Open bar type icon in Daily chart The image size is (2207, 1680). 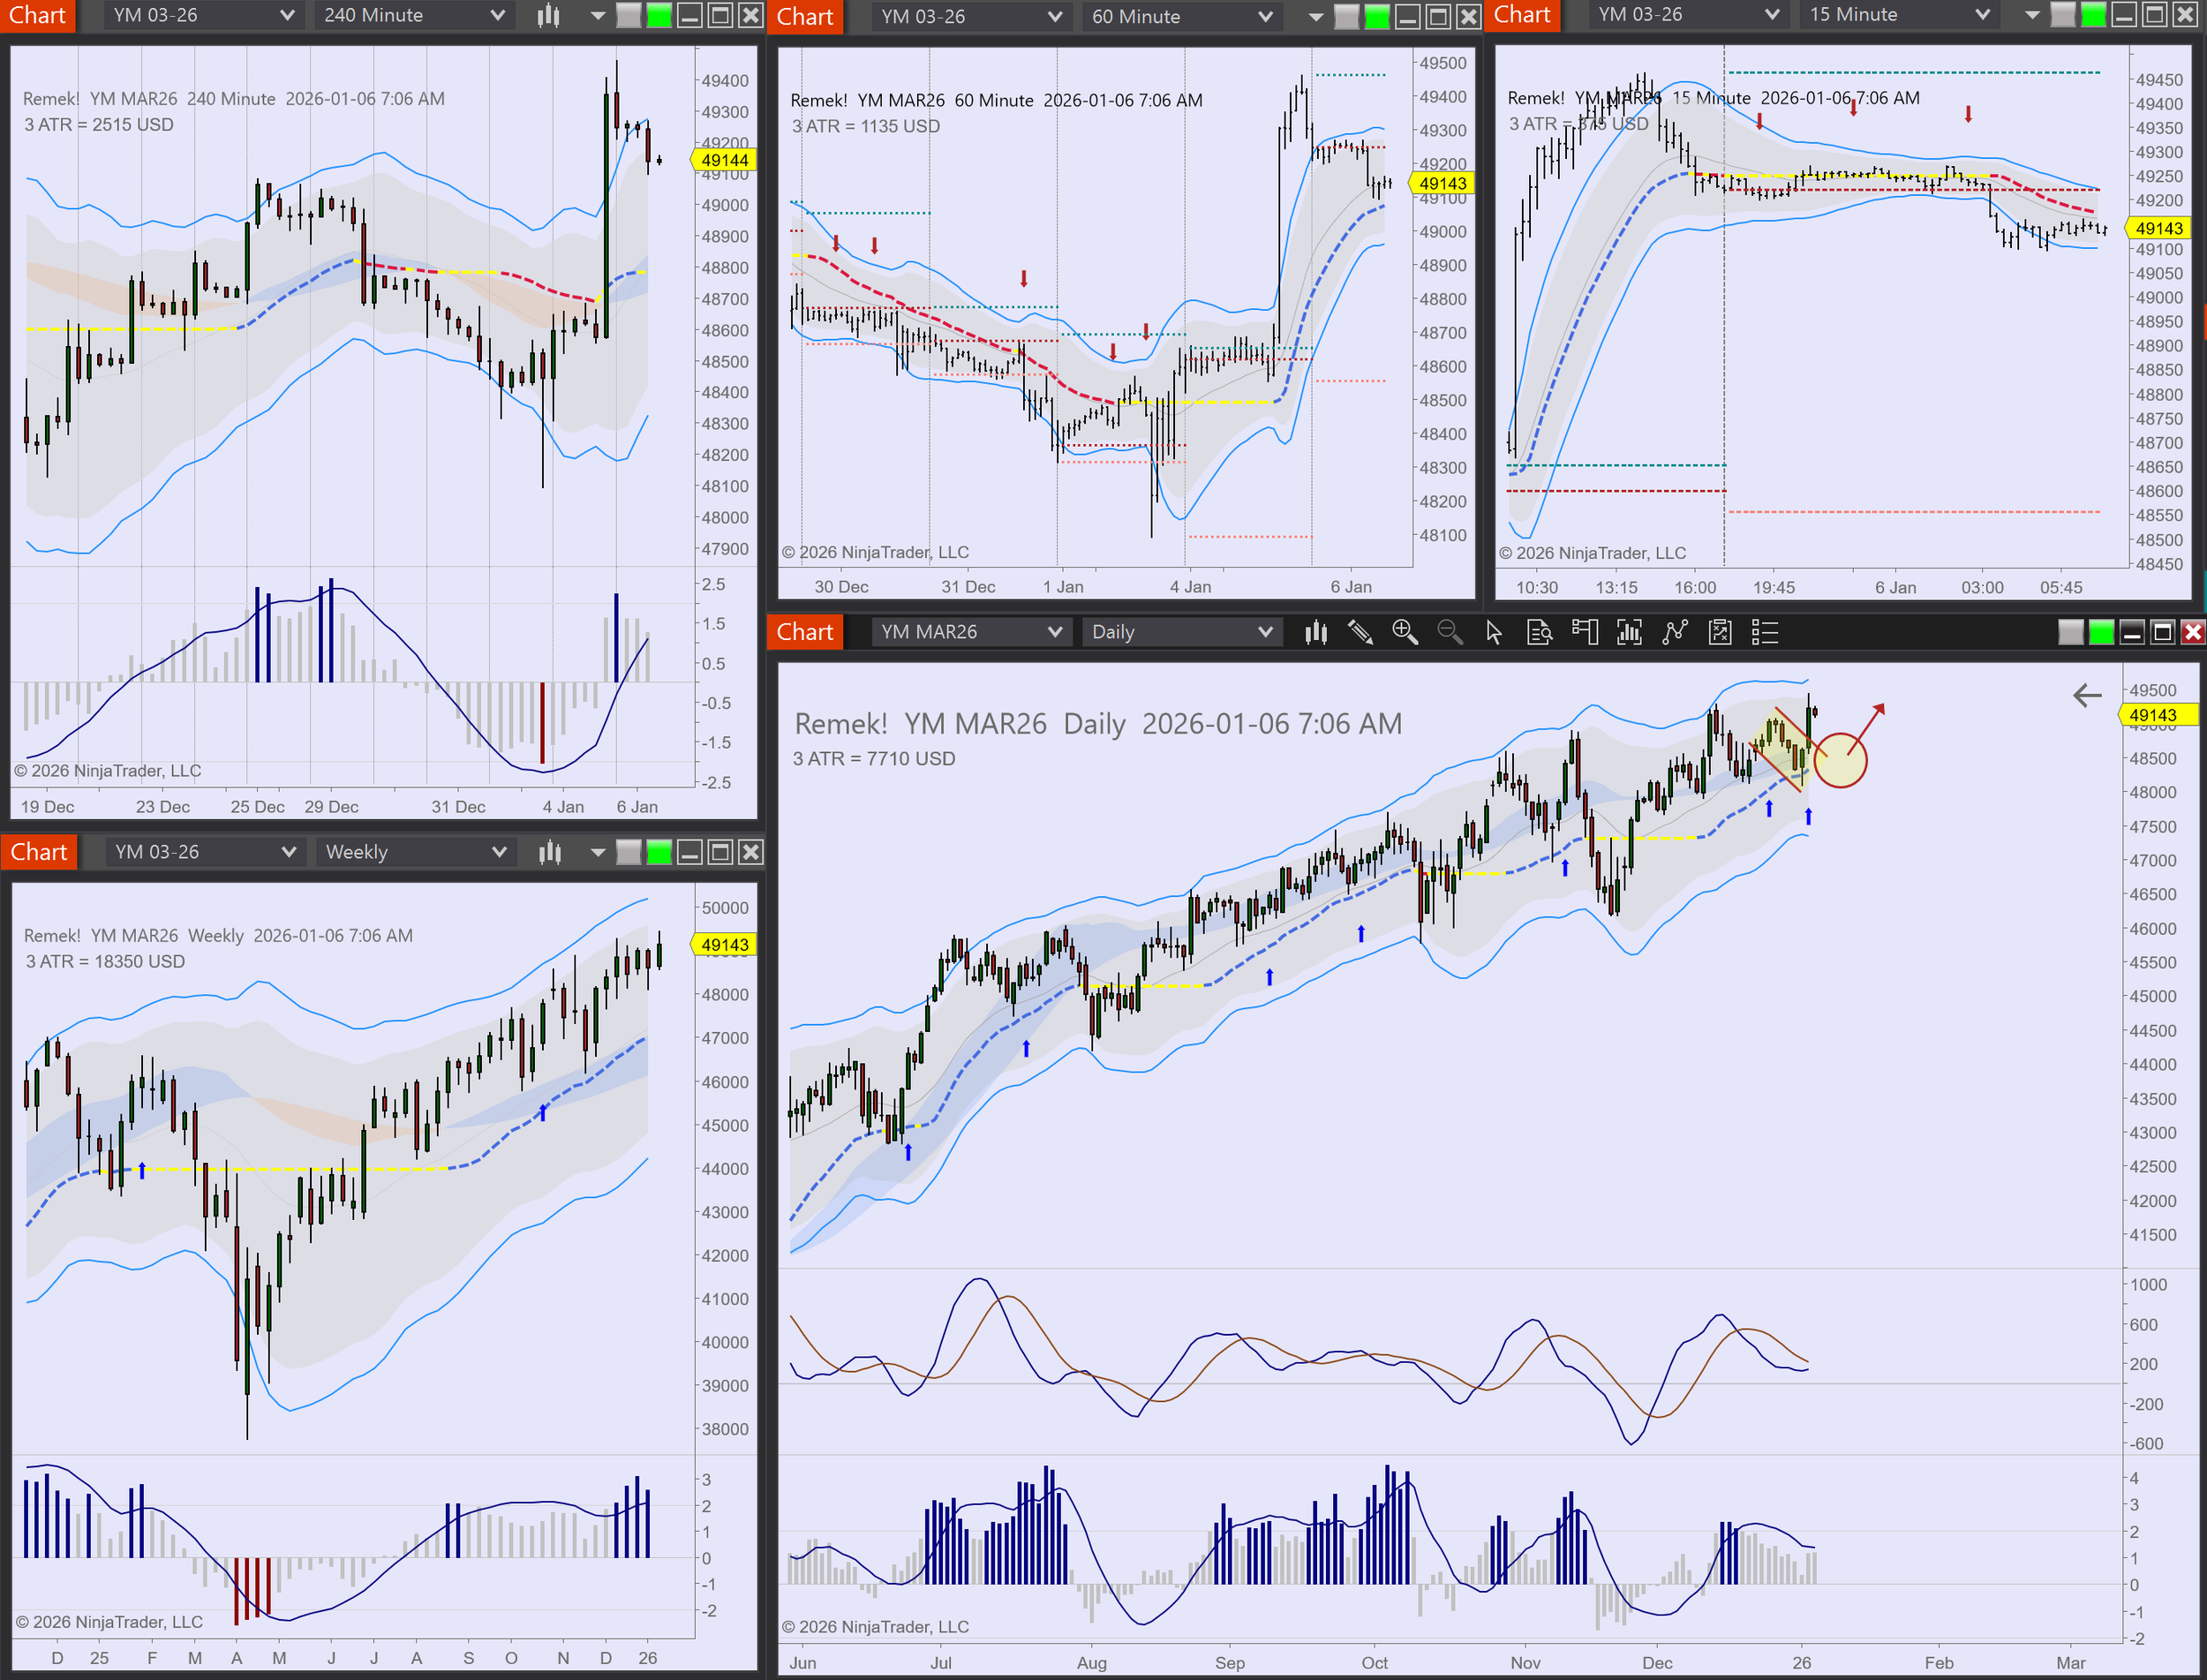(x=1315, y=632)
